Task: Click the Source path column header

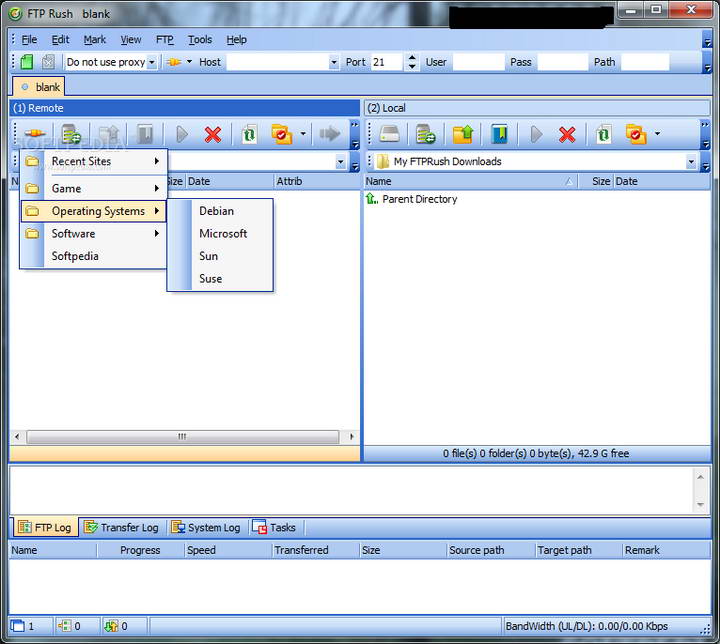Action: 490,550
